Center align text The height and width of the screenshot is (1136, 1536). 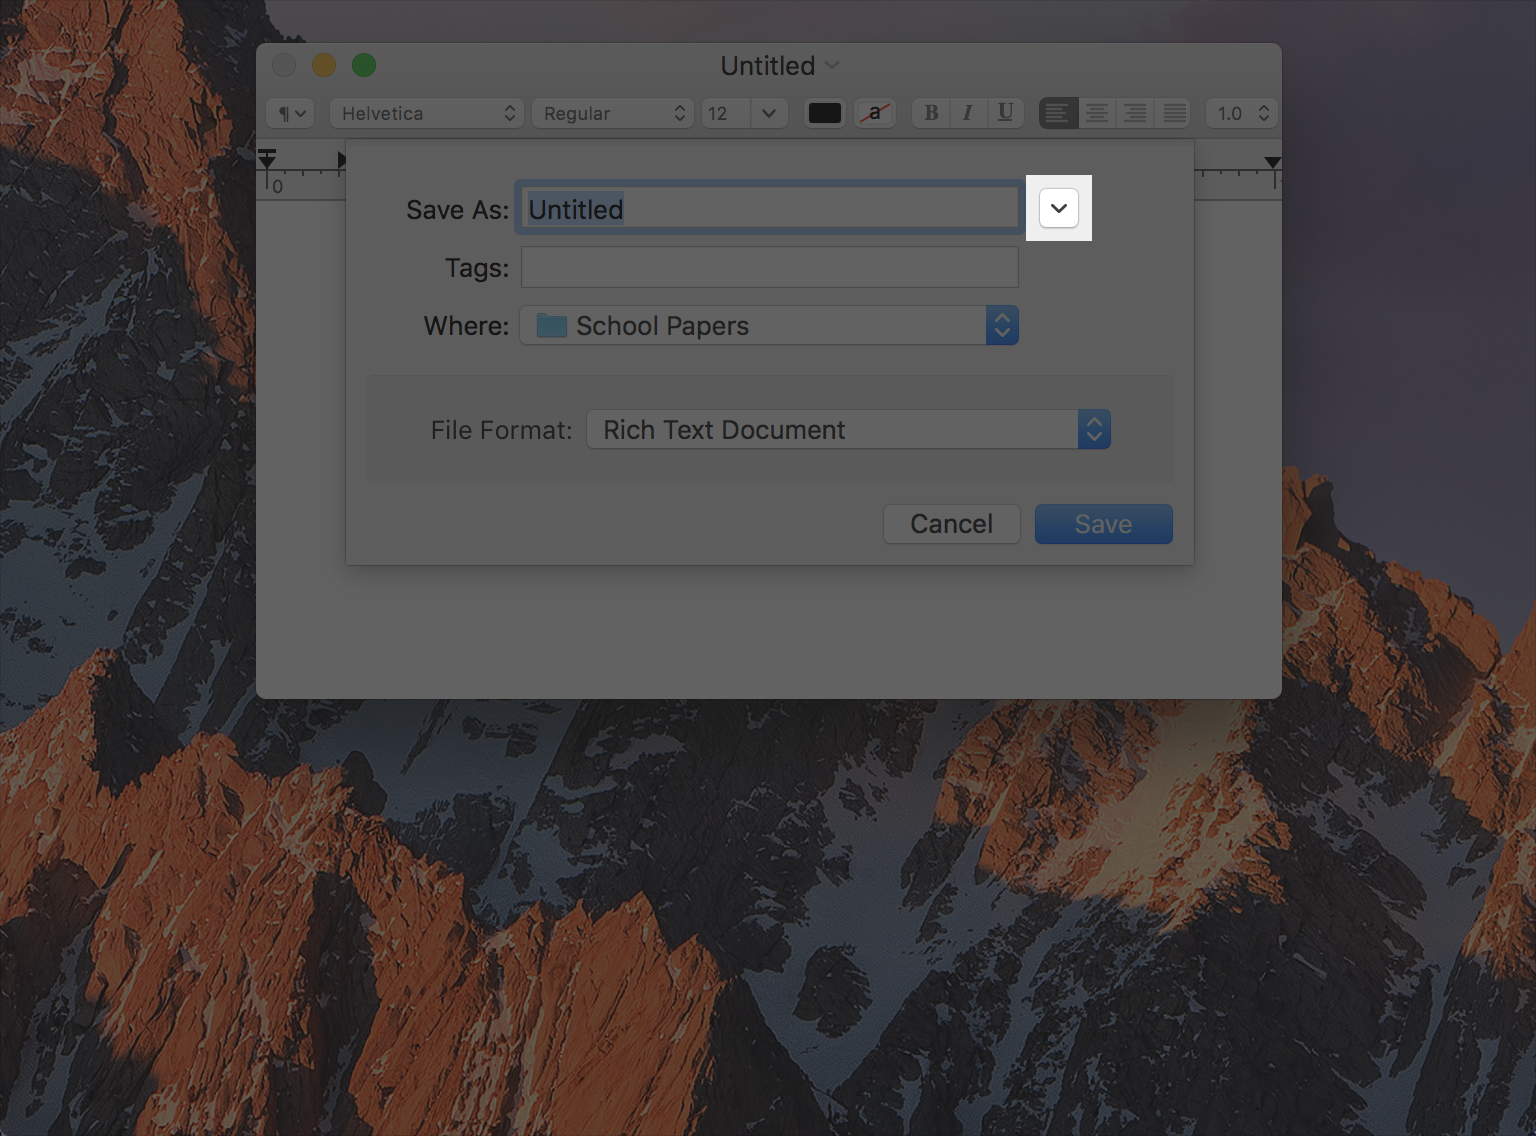(1097, 113)
